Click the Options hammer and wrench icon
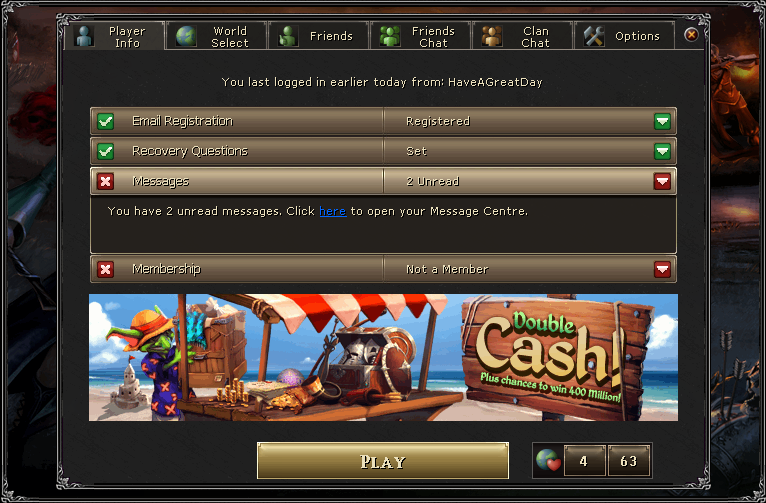Screen dimensions: 766x503 point(594,36)
